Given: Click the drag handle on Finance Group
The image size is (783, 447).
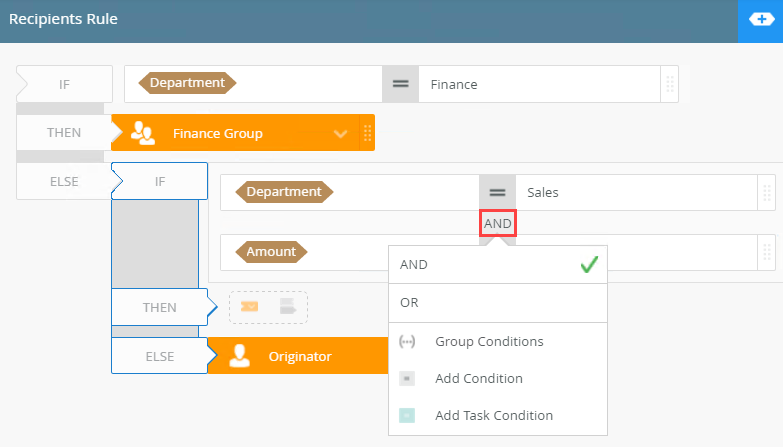Looking at the screenshot, I should pos(367,133).
